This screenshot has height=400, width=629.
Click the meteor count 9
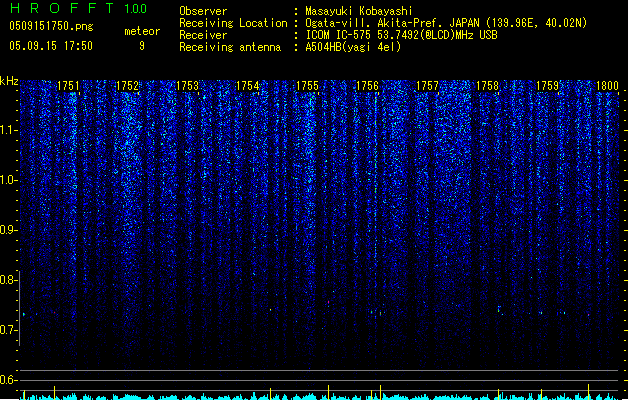click(142, 46)
